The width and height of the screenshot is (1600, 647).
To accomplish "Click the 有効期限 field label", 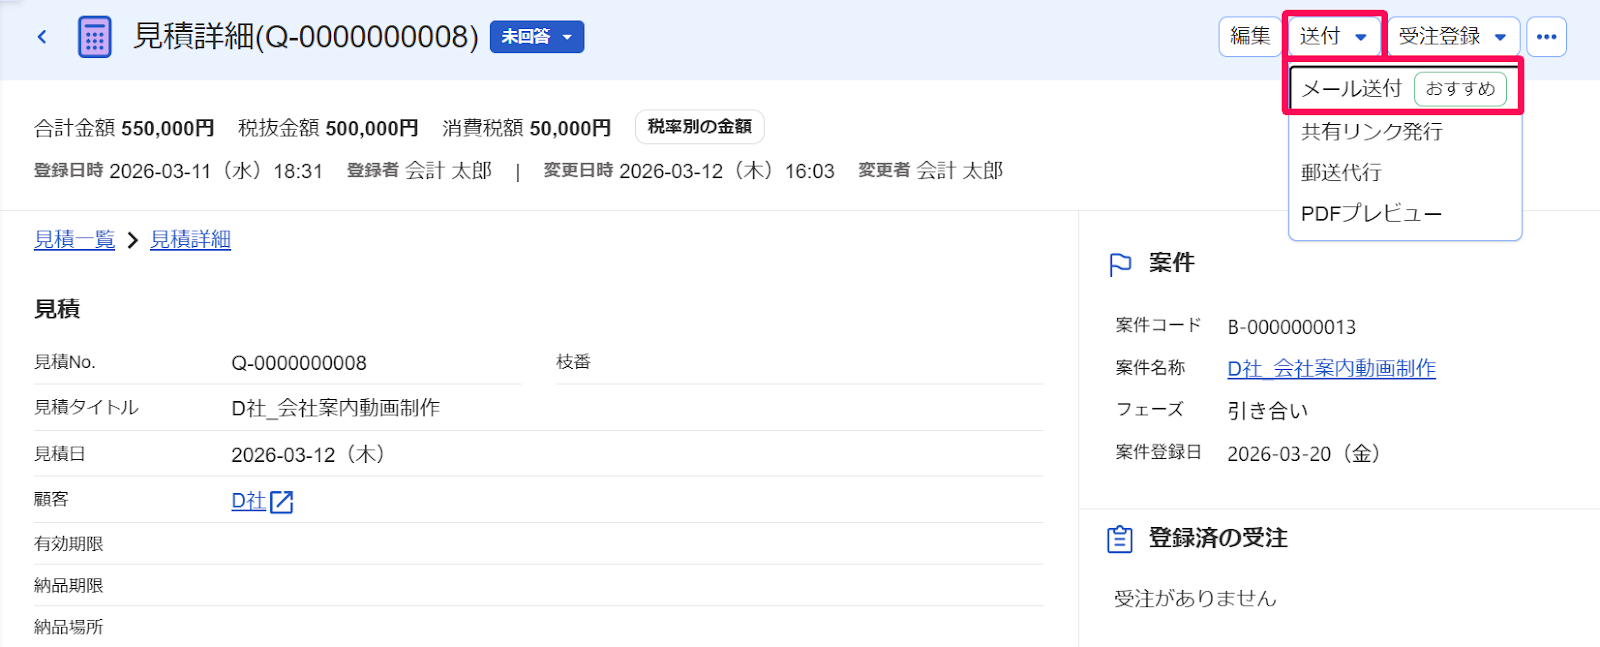I will click(69, 544).
